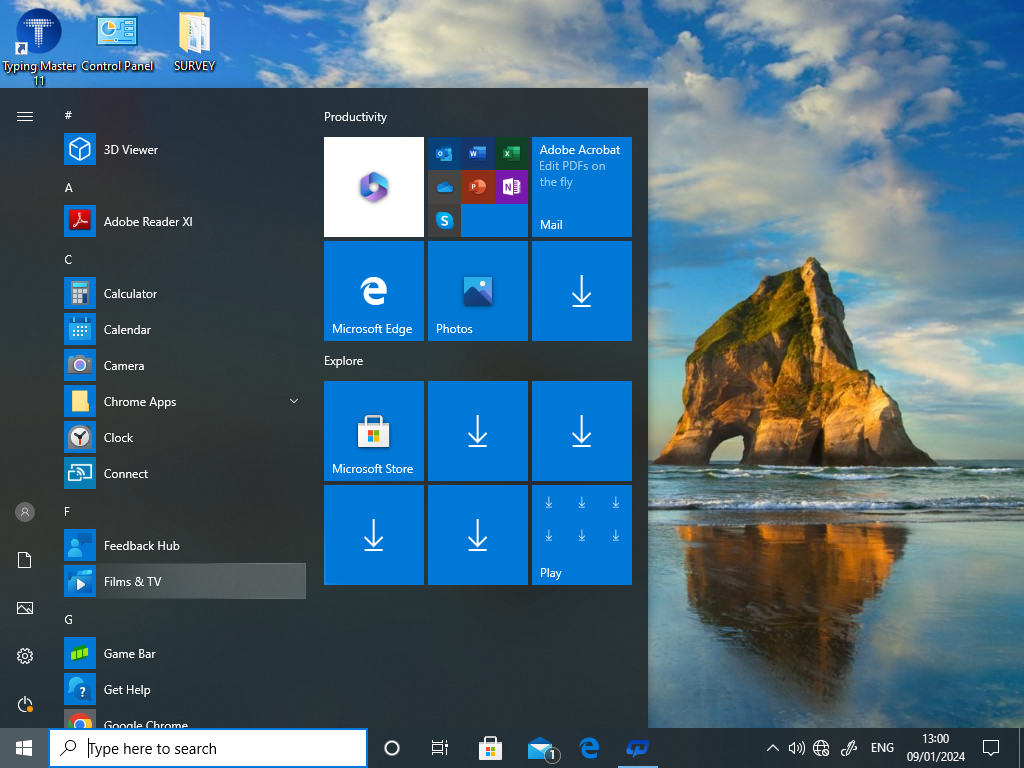
Task: Launch Feedback Hub
Action: 141,546
